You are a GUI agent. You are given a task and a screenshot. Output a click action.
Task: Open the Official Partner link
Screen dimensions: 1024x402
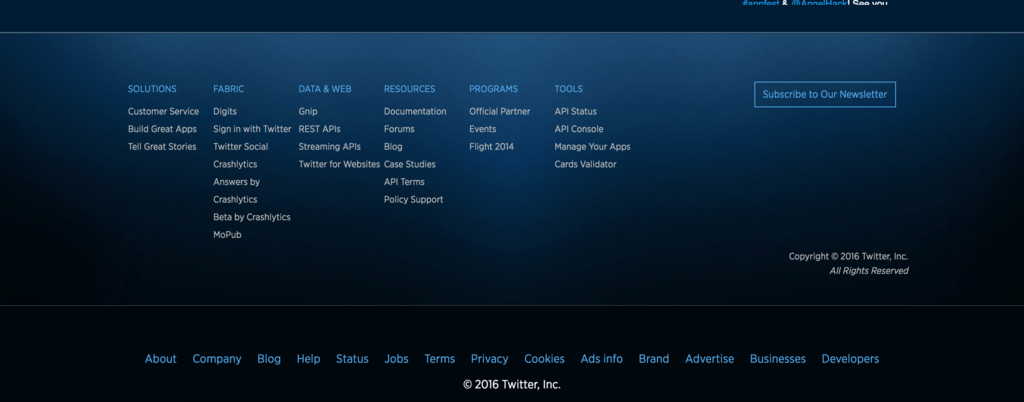500,112
